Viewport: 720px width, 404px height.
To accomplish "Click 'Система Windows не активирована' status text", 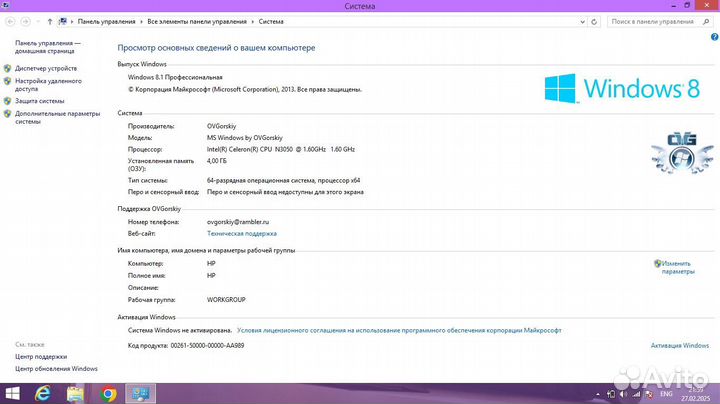I will tap(180, 331).
